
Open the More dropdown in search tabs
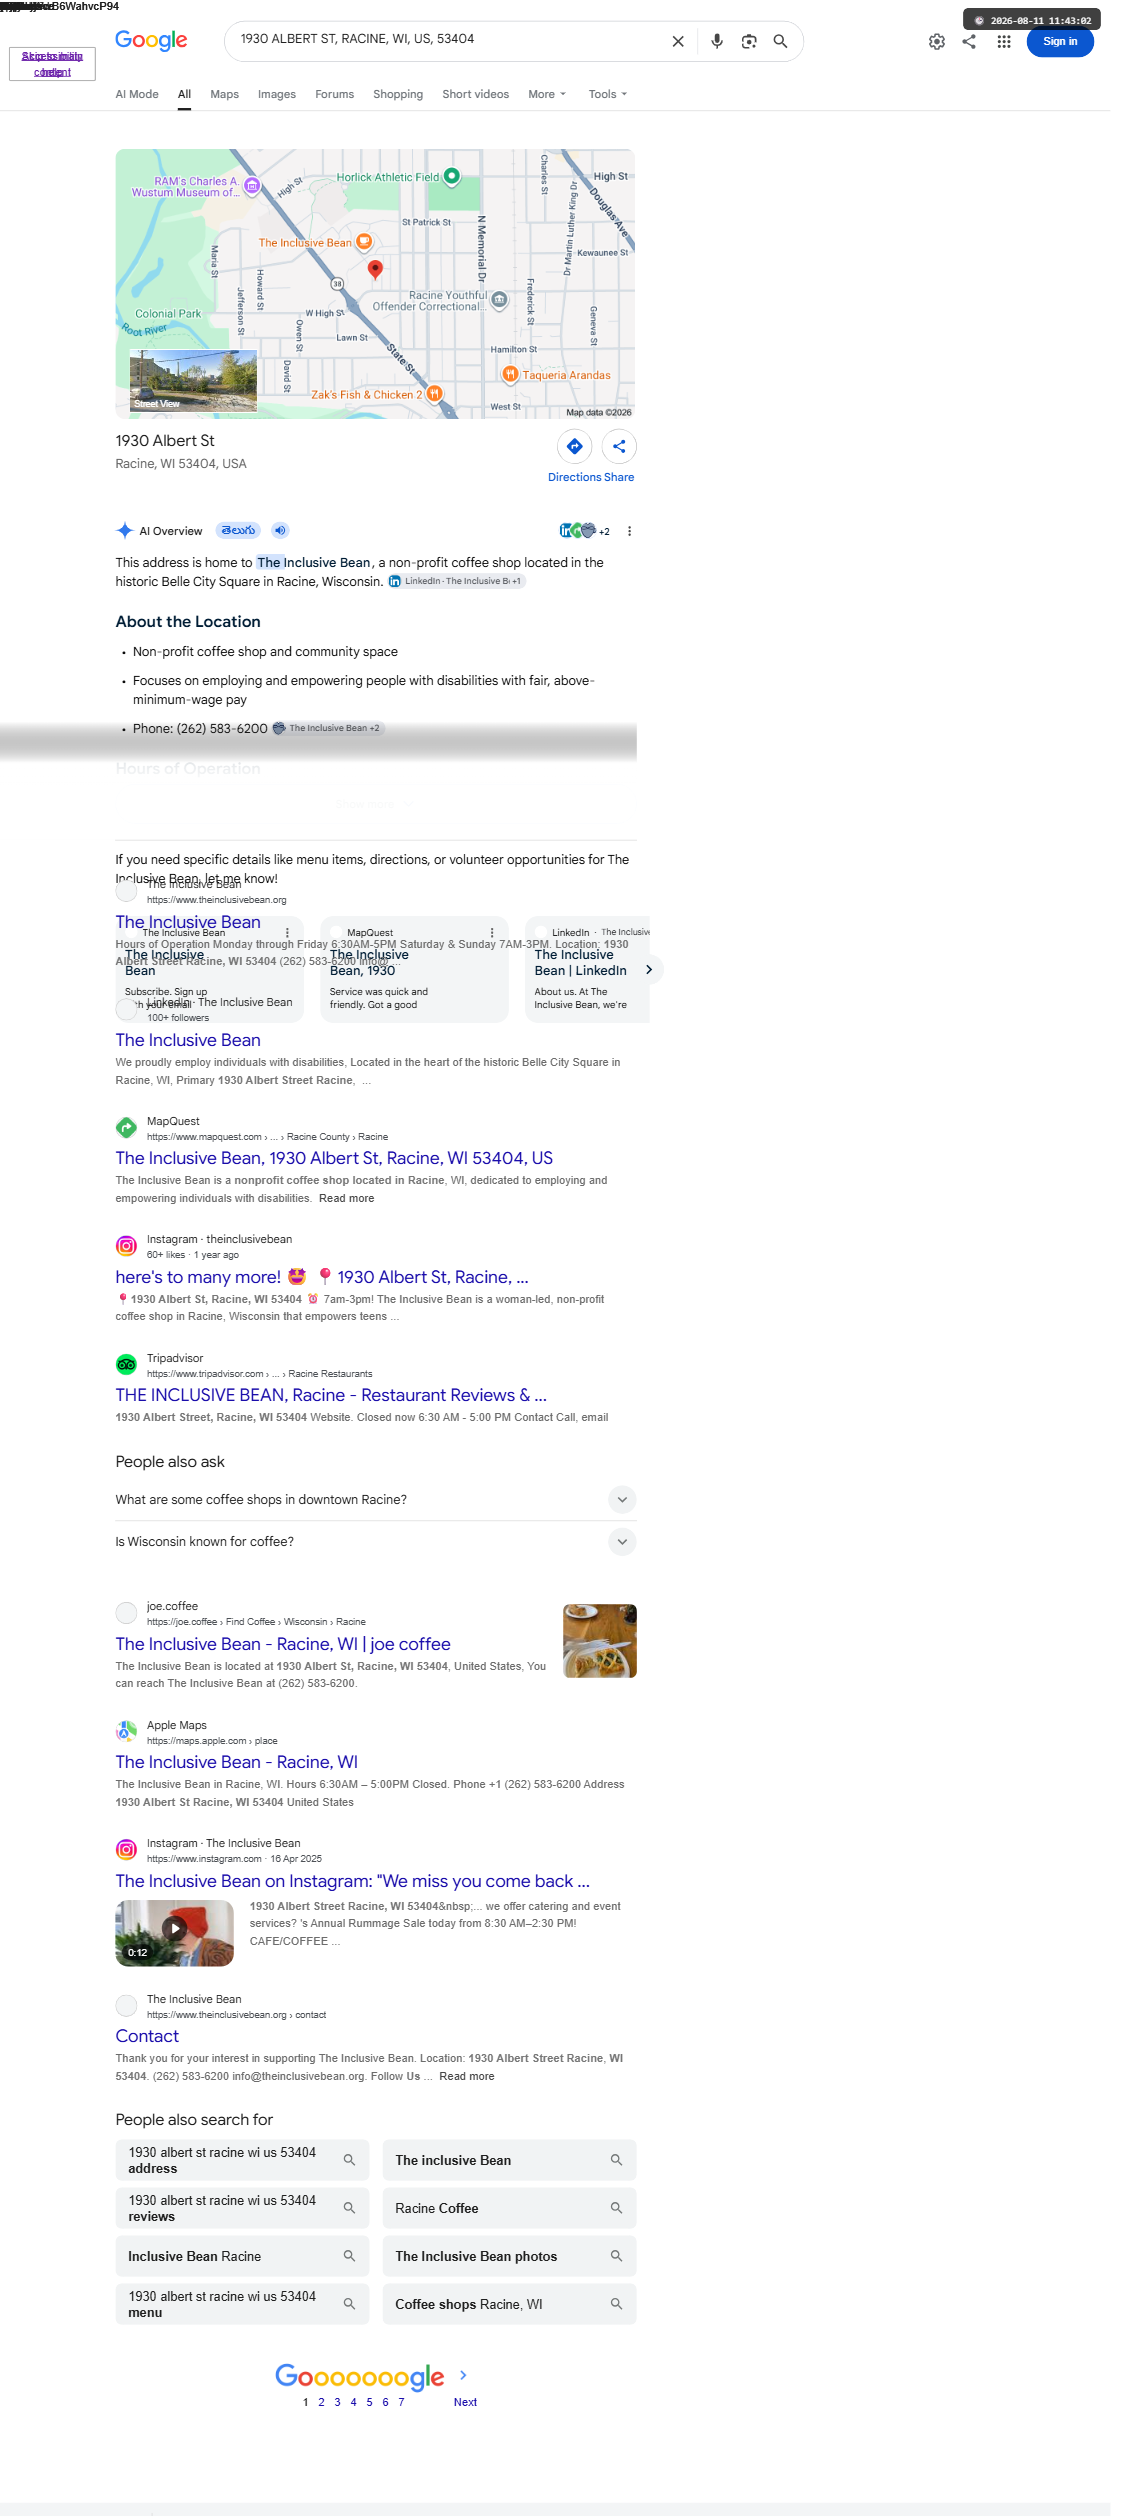click(547, 94)
